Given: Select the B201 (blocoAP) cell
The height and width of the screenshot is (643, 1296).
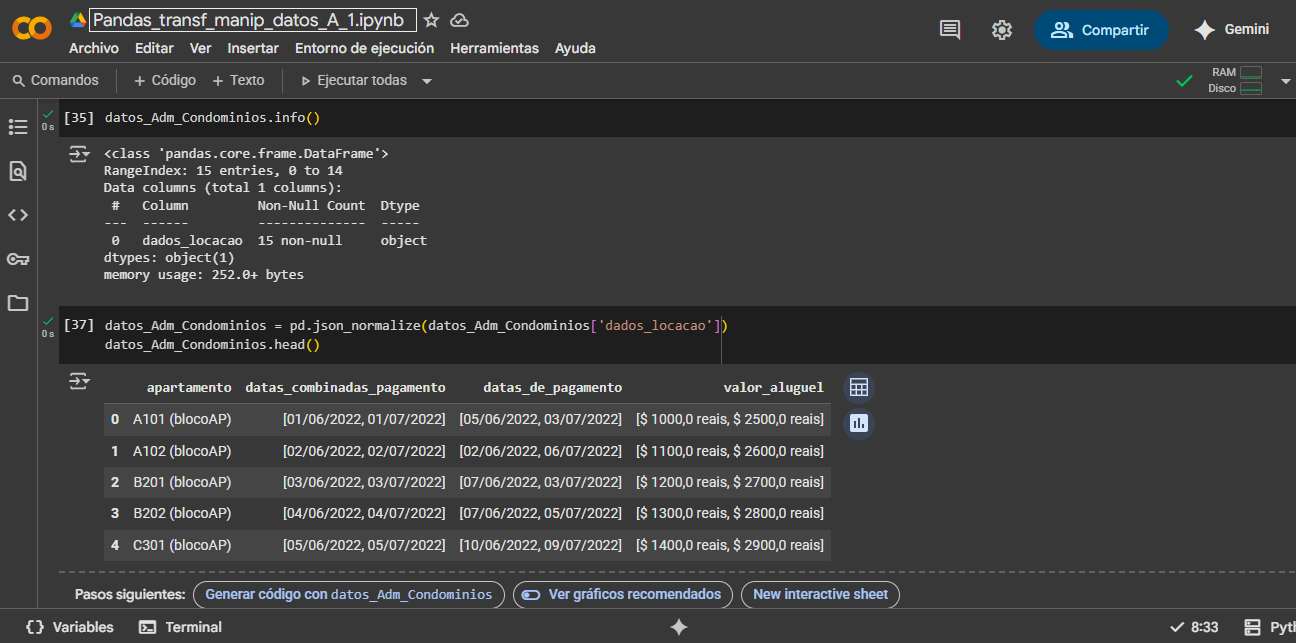Looking at the screenshot, I should [182, 482].
